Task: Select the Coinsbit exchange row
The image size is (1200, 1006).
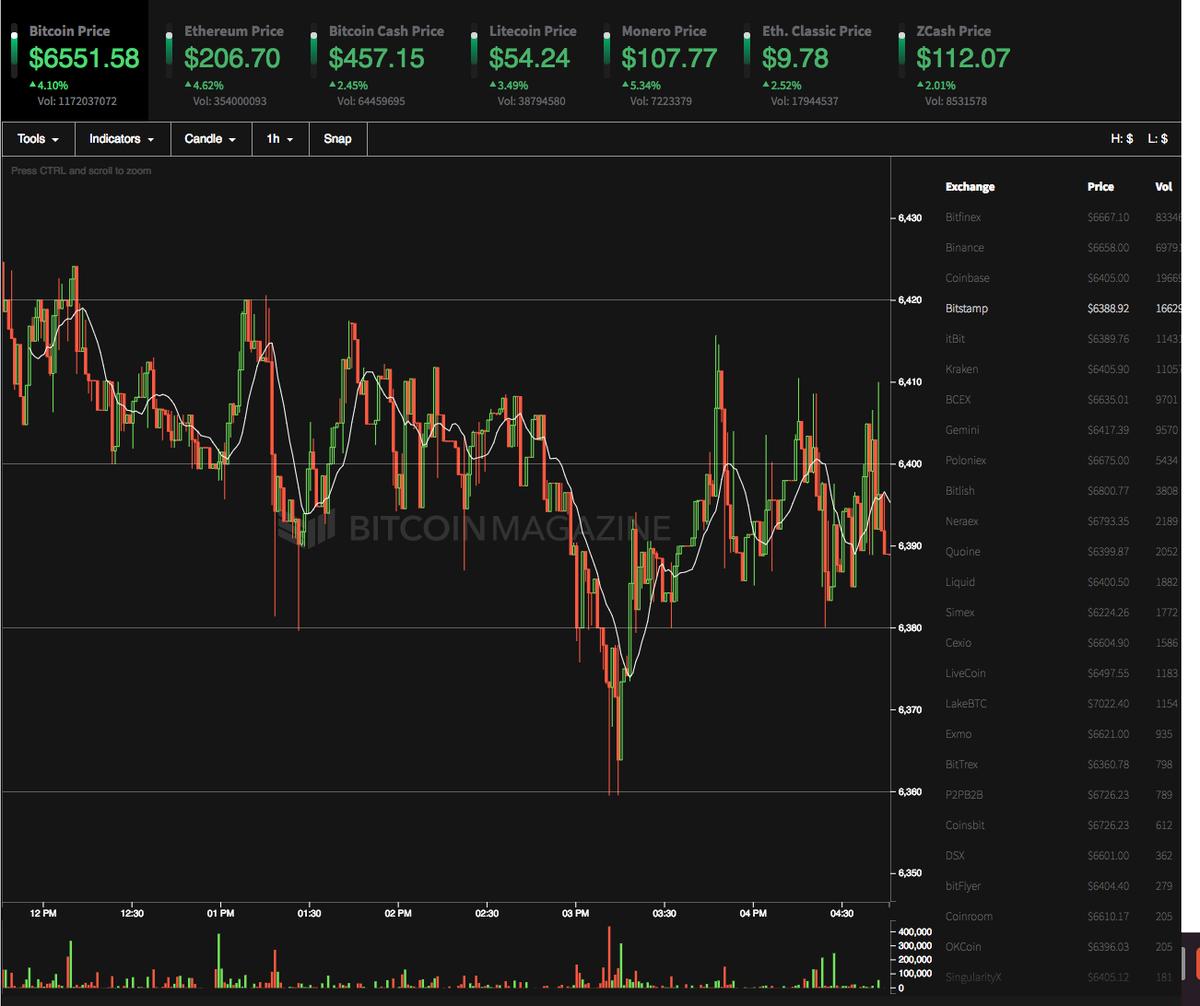Action: tap(1063, 826)
